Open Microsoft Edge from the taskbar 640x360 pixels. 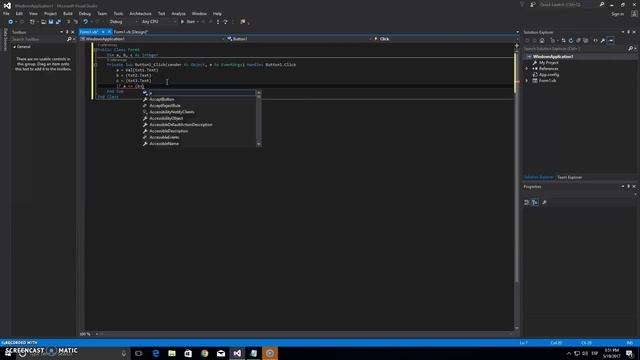(x=156, y=353)
